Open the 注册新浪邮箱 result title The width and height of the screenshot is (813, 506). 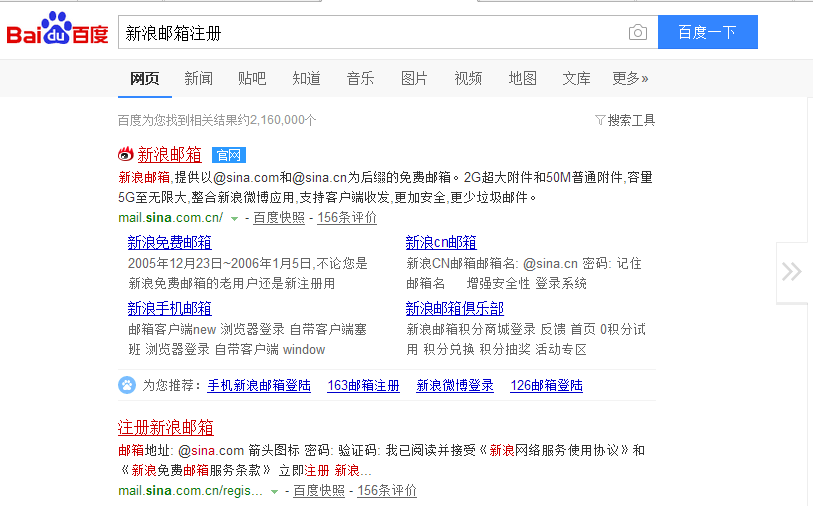(166, 428)
